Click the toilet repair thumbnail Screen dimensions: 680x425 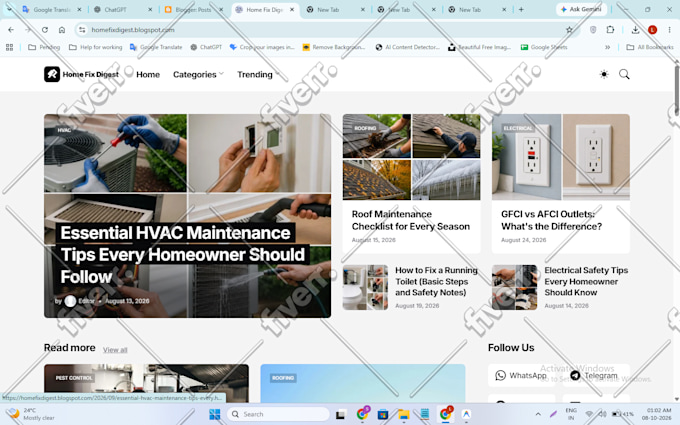(x=365, y=287)
